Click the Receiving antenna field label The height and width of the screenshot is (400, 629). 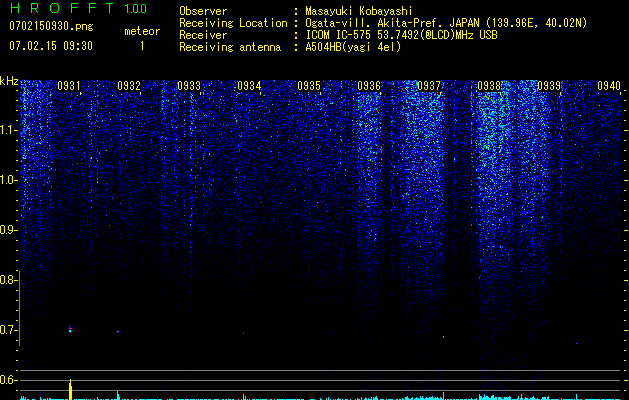tap(230, 47)
